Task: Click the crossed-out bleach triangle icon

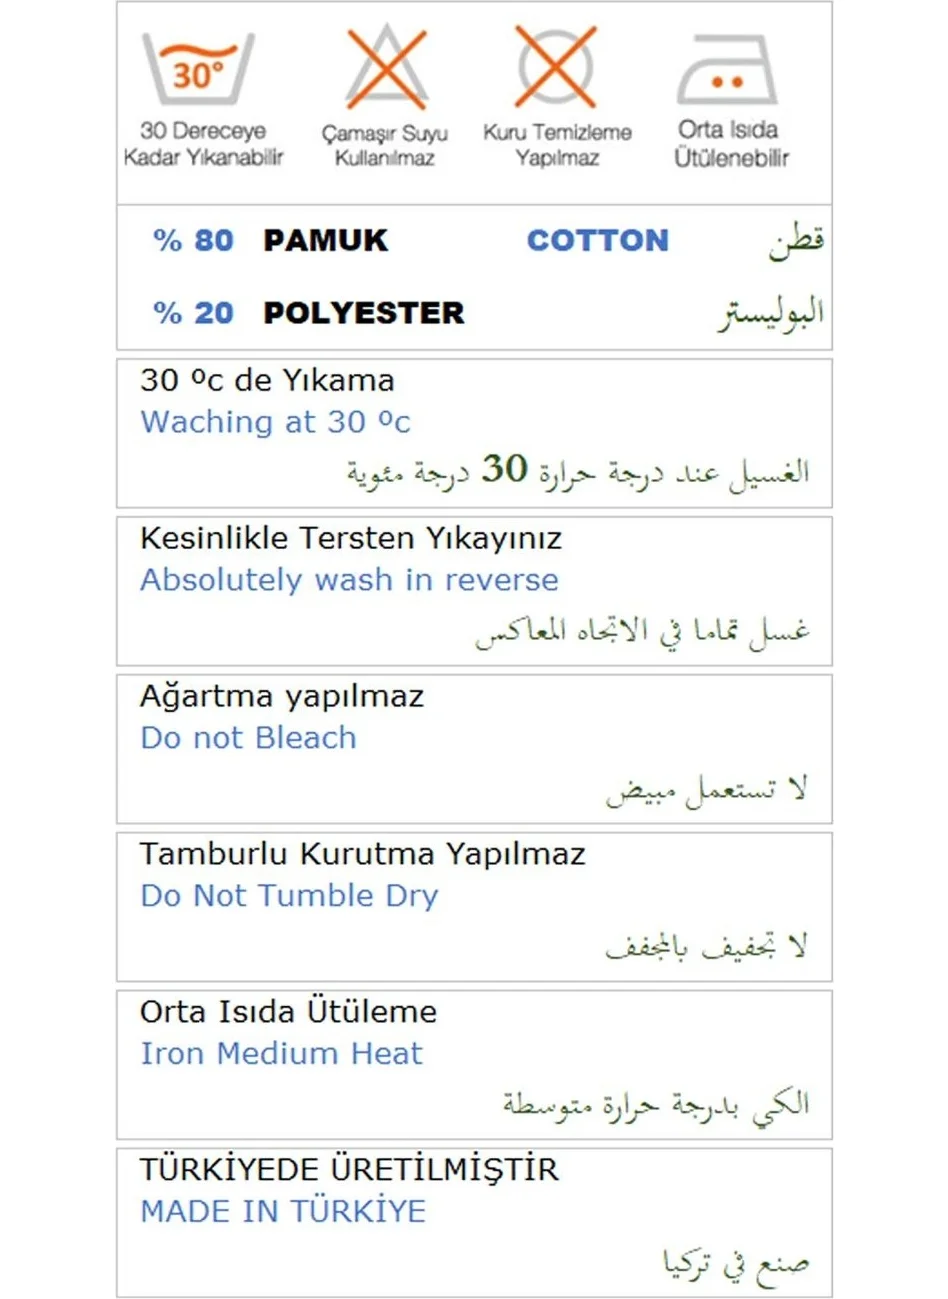Action: (386, 67)
